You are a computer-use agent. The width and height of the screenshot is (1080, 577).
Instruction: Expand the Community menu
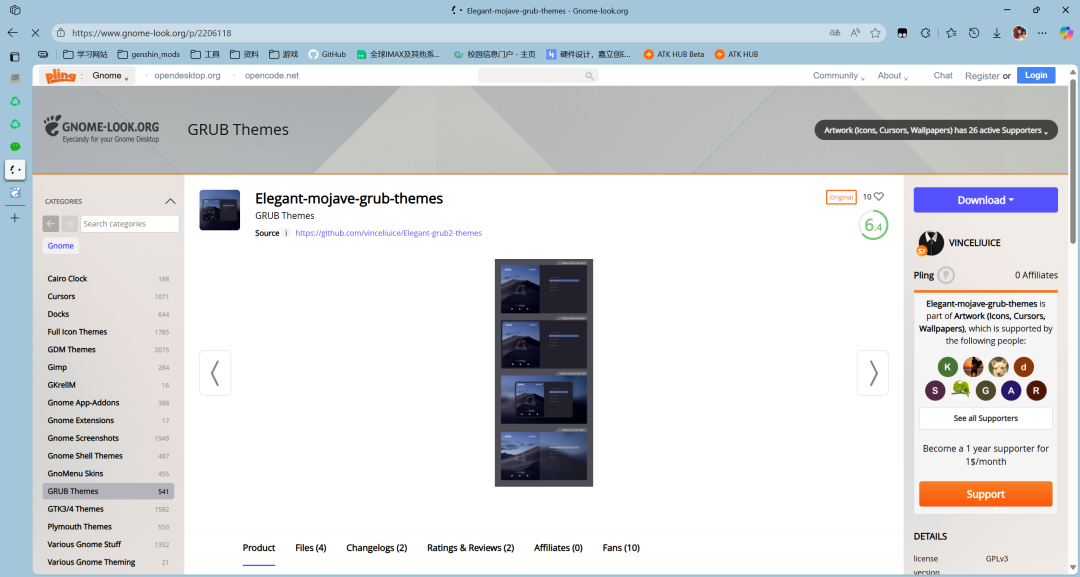click(837, 76)
